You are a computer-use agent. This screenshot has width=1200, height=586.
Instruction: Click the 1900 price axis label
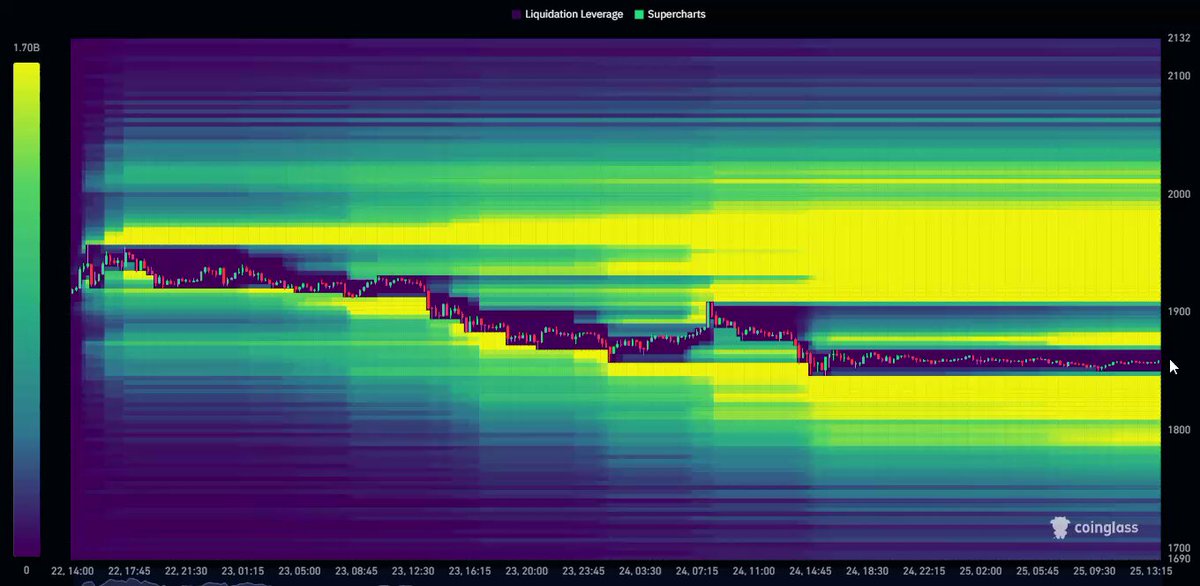[x=1177, y=312]
